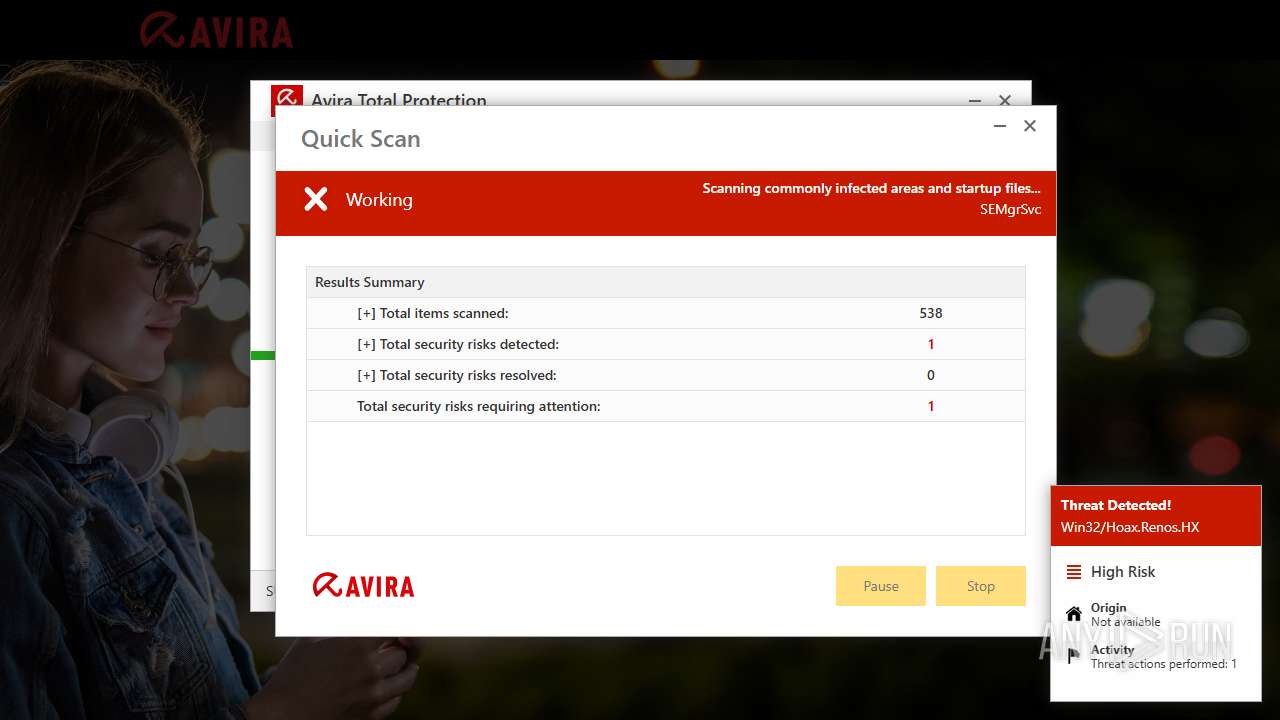Click the Pause button

pyautogui.click(x=880, y=586)
